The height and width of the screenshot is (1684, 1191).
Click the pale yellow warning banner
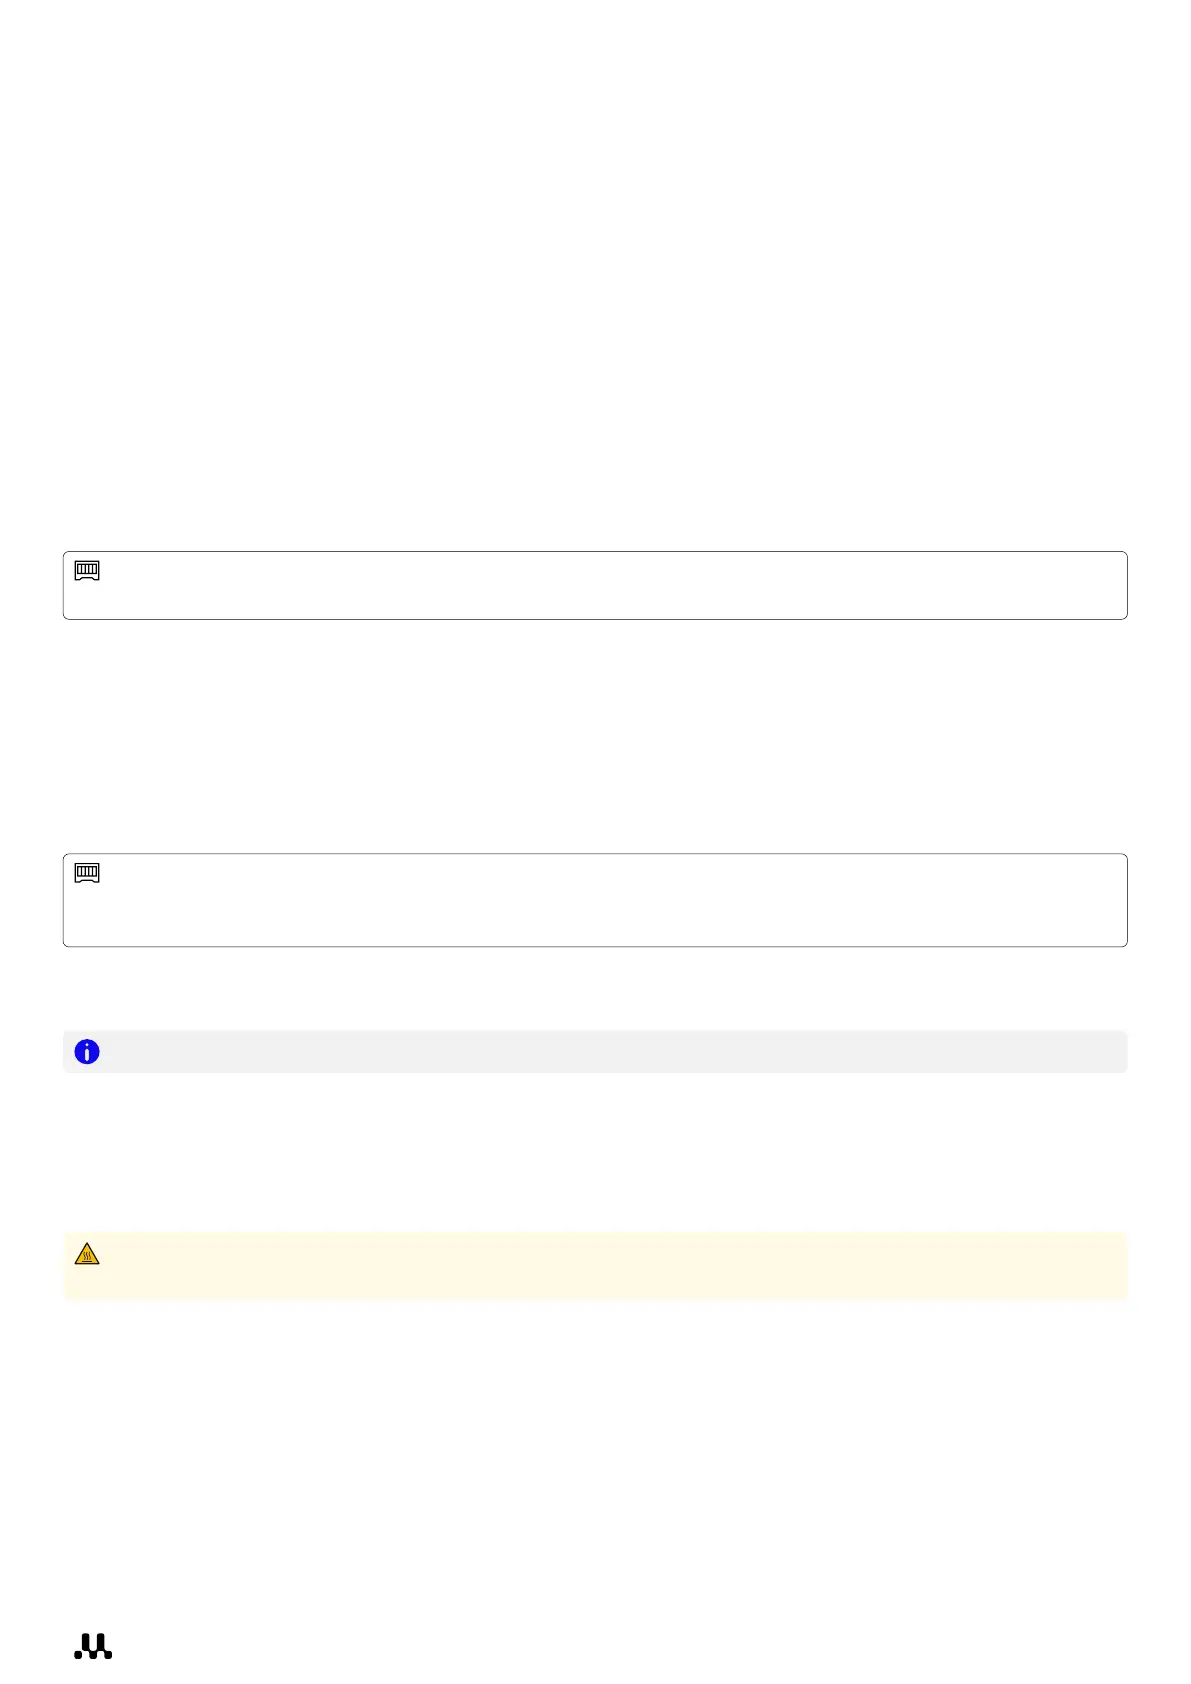pos(595,1266)
